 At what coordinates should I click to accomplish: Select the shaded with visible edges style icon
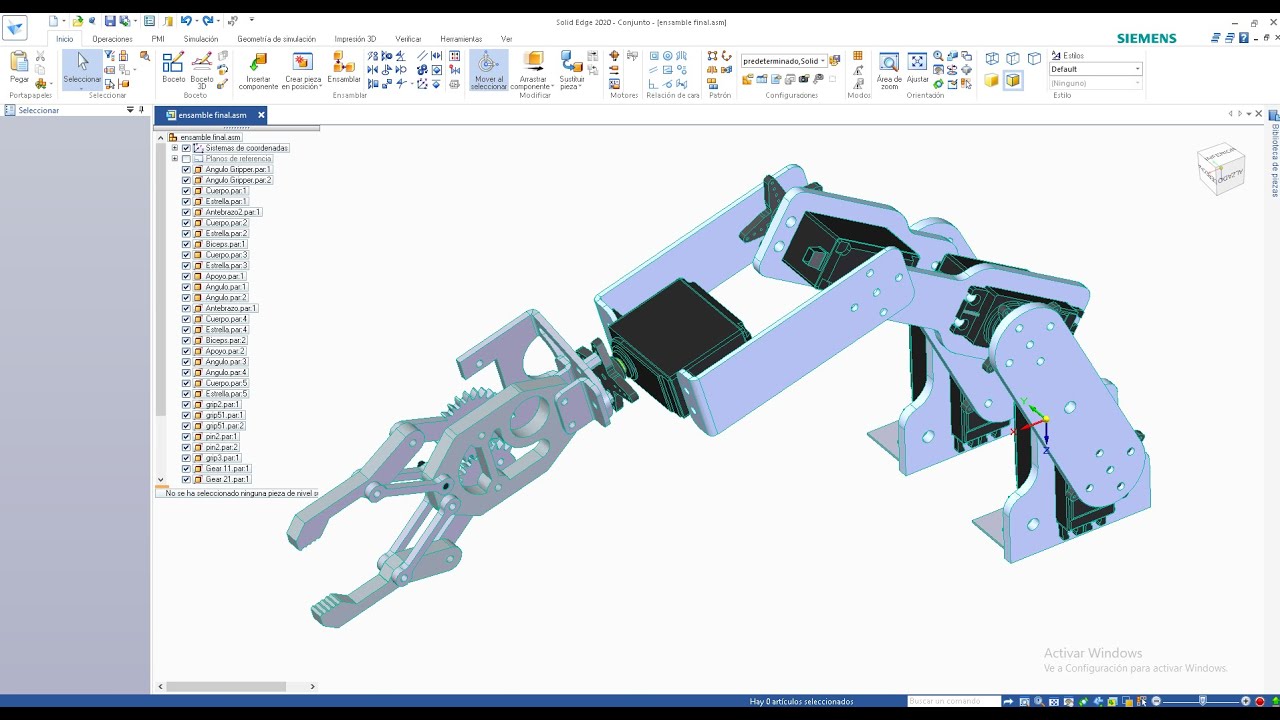1013,80
